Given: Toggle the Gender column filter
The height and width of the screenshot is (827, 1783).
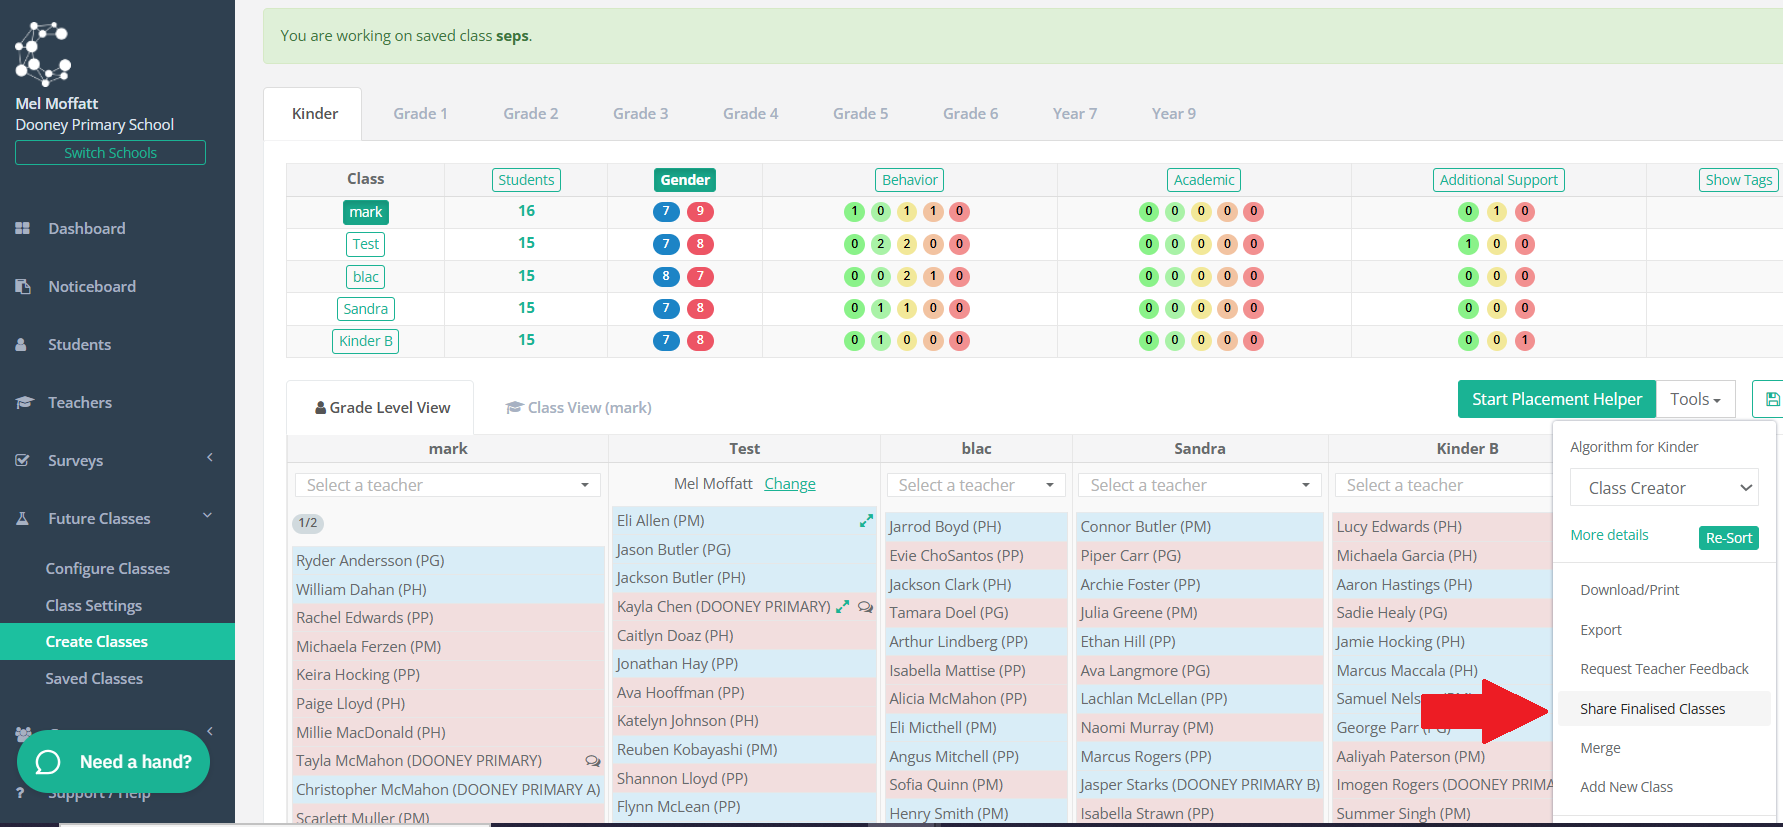Looking at the screenshot, I should (685, 180).
